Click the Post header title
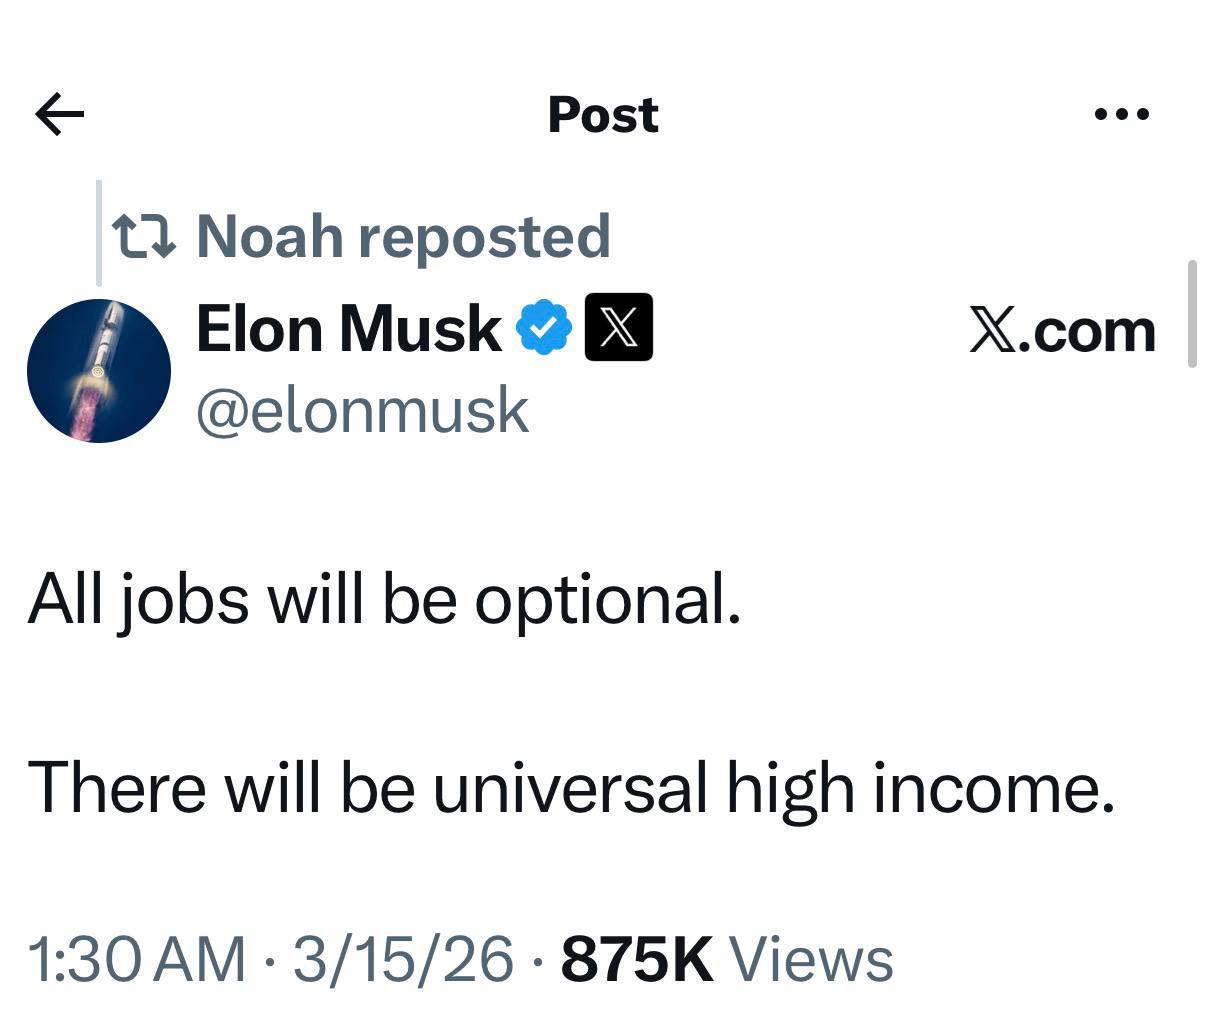 coord(603,114)
